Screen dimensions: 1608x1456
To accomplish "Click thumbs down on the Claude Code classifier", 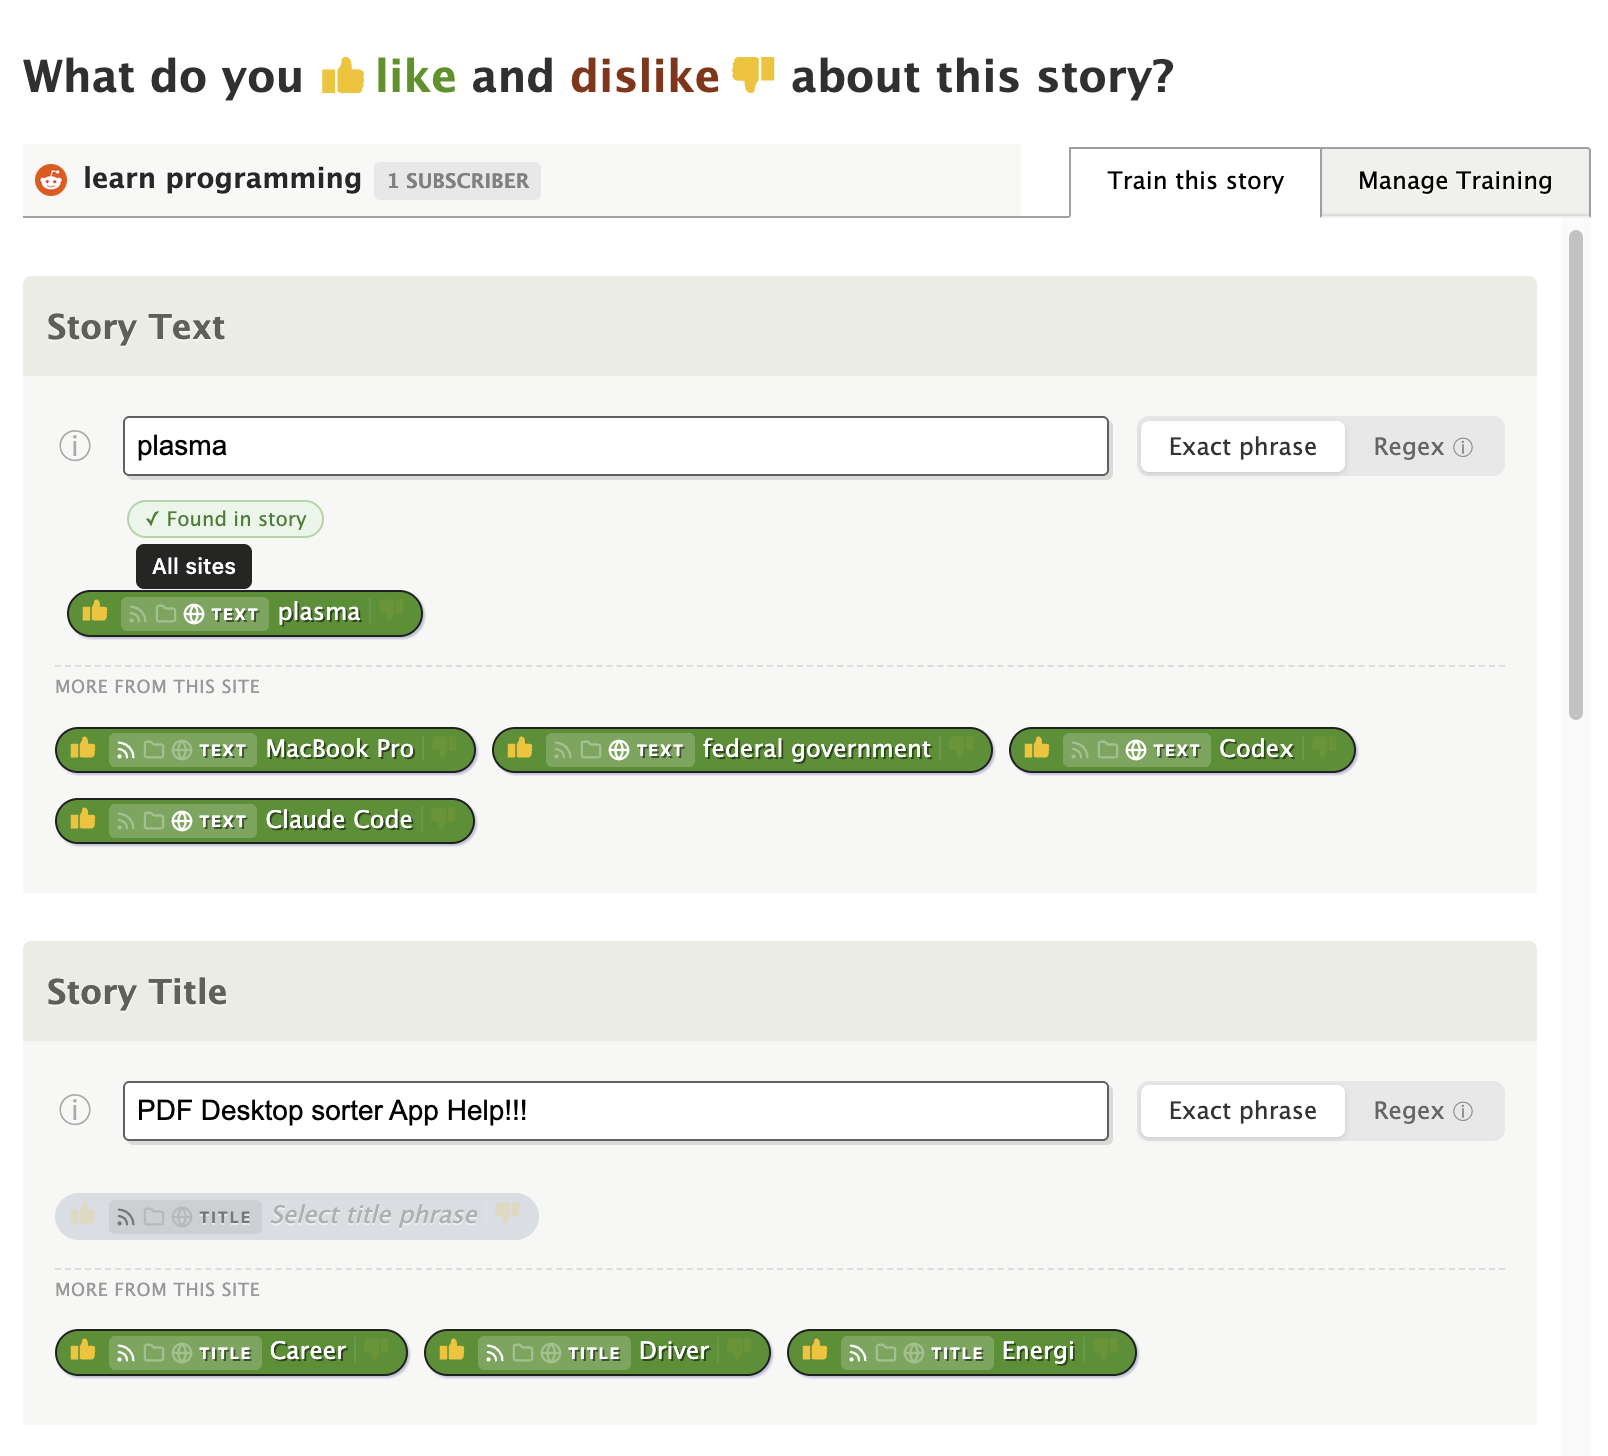I will pyautogui.click(x=444, y=820).
